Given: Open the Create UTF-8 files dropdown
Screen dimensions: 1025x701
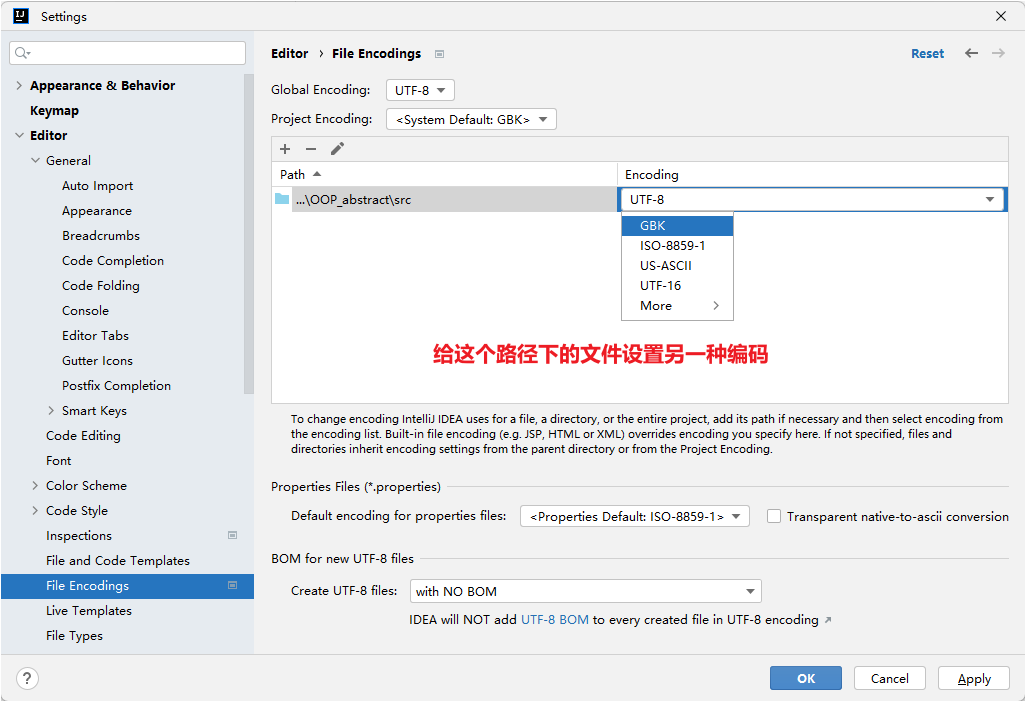Looking at the screenshot, I should coord(586,591).
